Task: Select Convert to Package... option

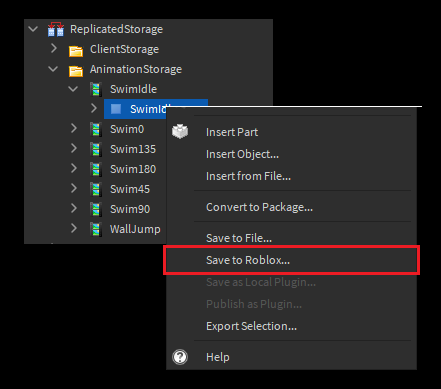Action: pyautogui.click(x=291, y=207)
